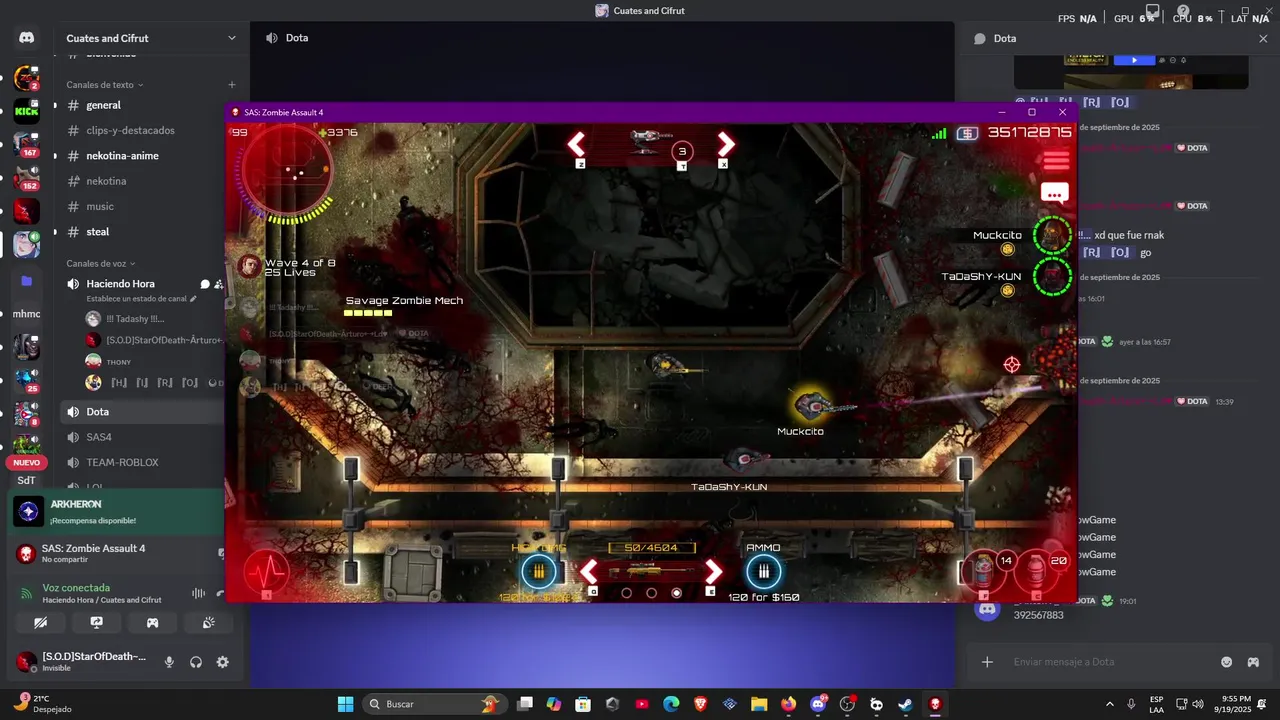Play the video thumbnail in Dota chat

tap(1134, 60)
